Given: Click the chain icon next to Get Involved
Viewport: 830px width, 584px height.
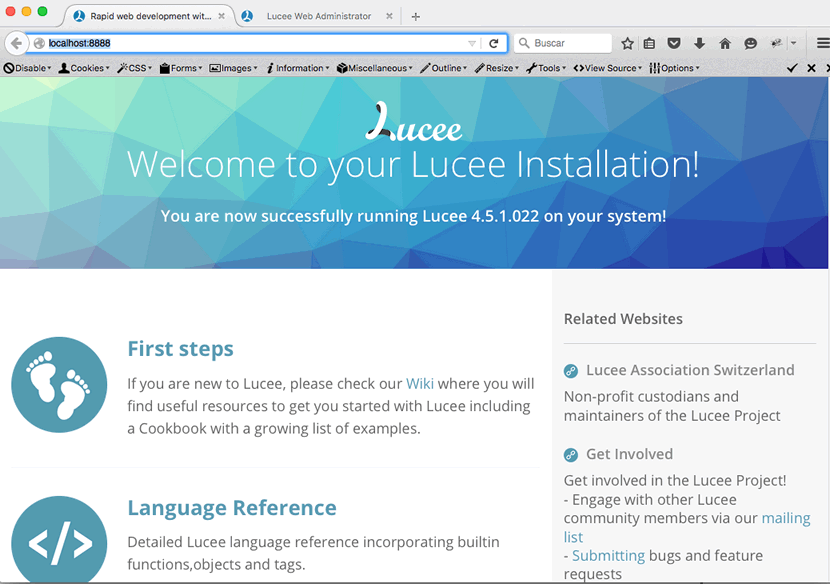Looking at the screenshot, I should 571,455.
